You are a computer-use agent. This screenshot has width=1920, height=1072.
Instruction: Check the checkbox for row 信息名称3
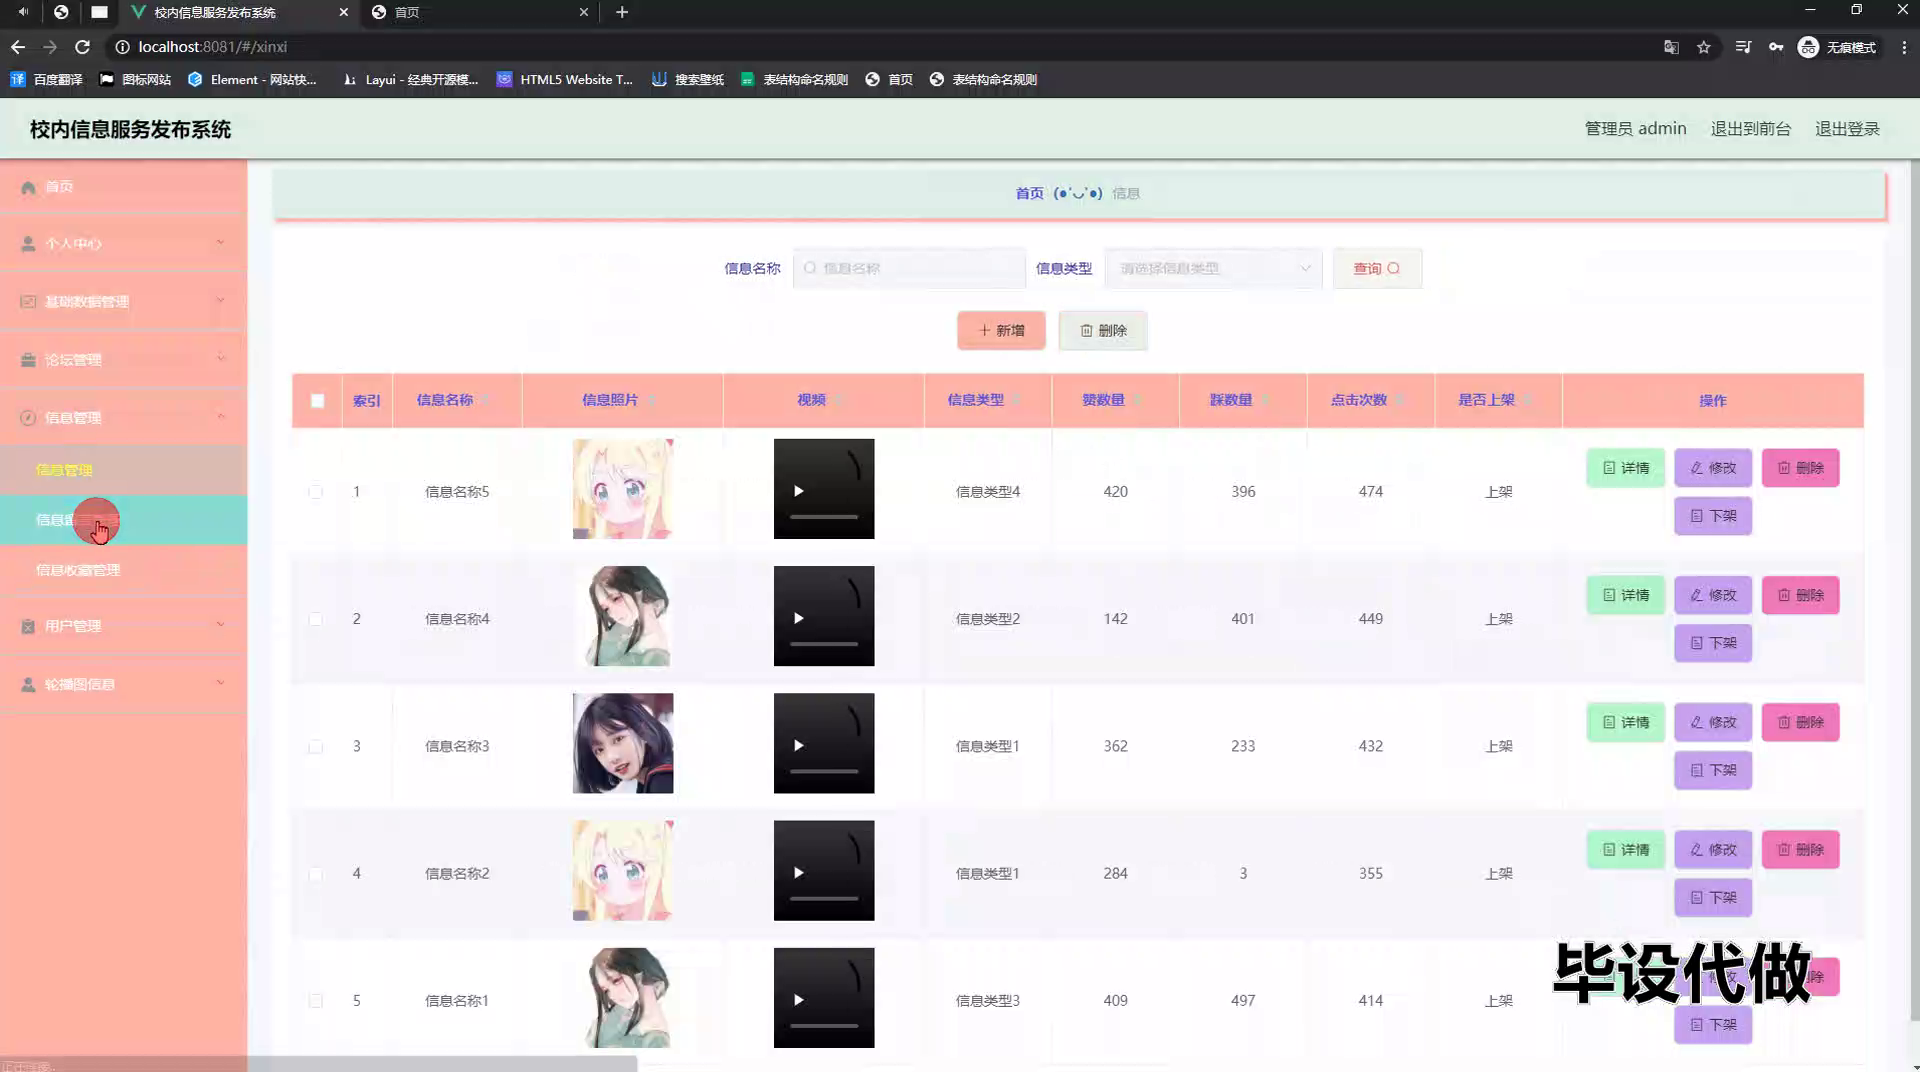click(x=316, y=746)
